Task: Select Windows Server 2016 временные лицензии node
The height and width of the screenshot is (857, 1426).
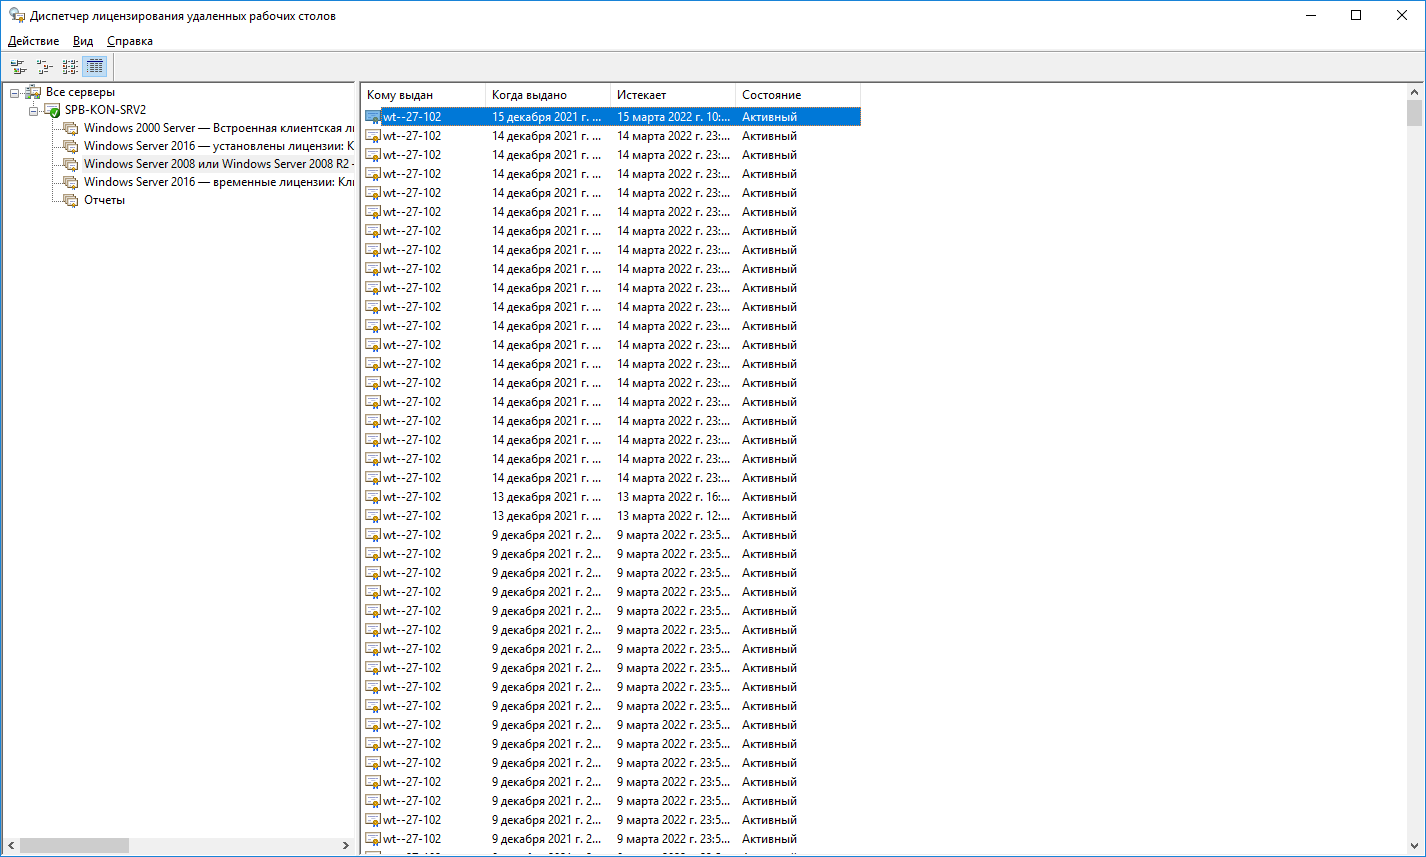Action: click(x=218, y=182)
